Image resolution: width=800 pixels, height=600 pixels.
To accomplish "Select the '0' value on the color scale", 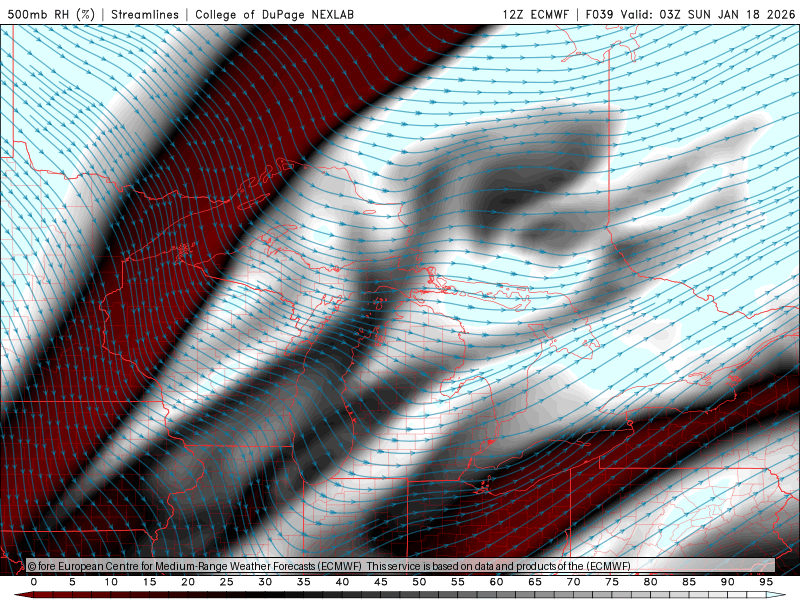I will [34, 582].
